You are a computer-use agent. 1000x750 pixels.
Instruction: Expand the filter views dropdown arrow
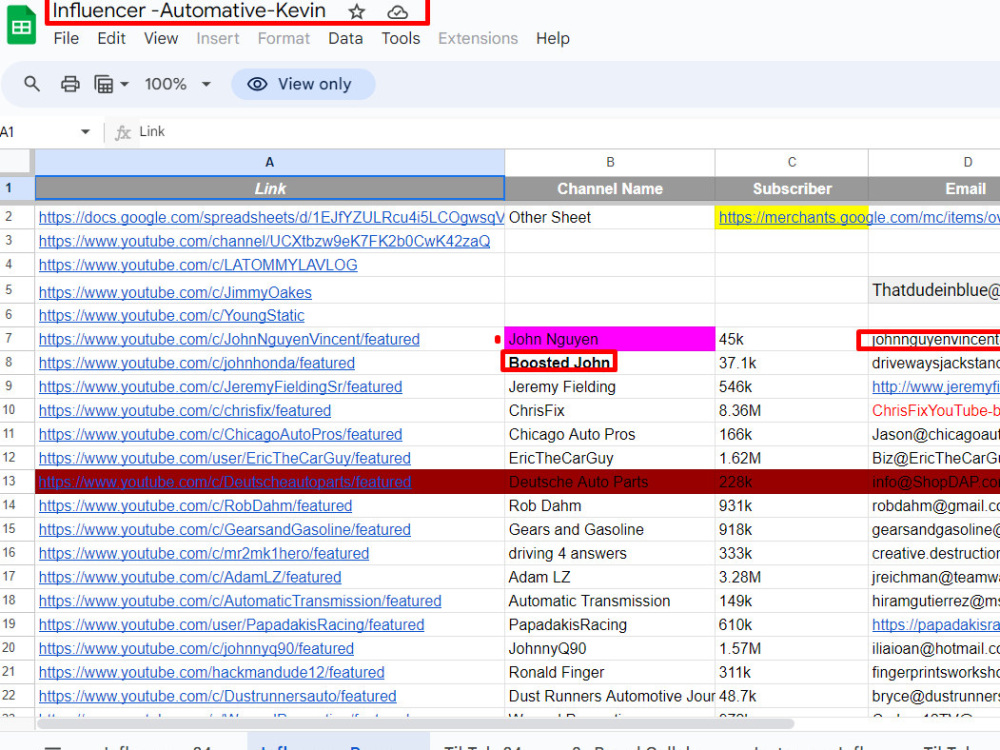124,84
